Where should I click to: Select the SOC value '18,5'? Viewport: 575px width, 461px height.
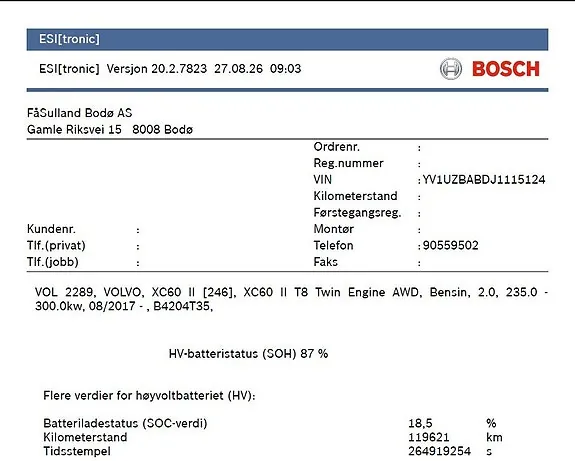click(420, 423)
